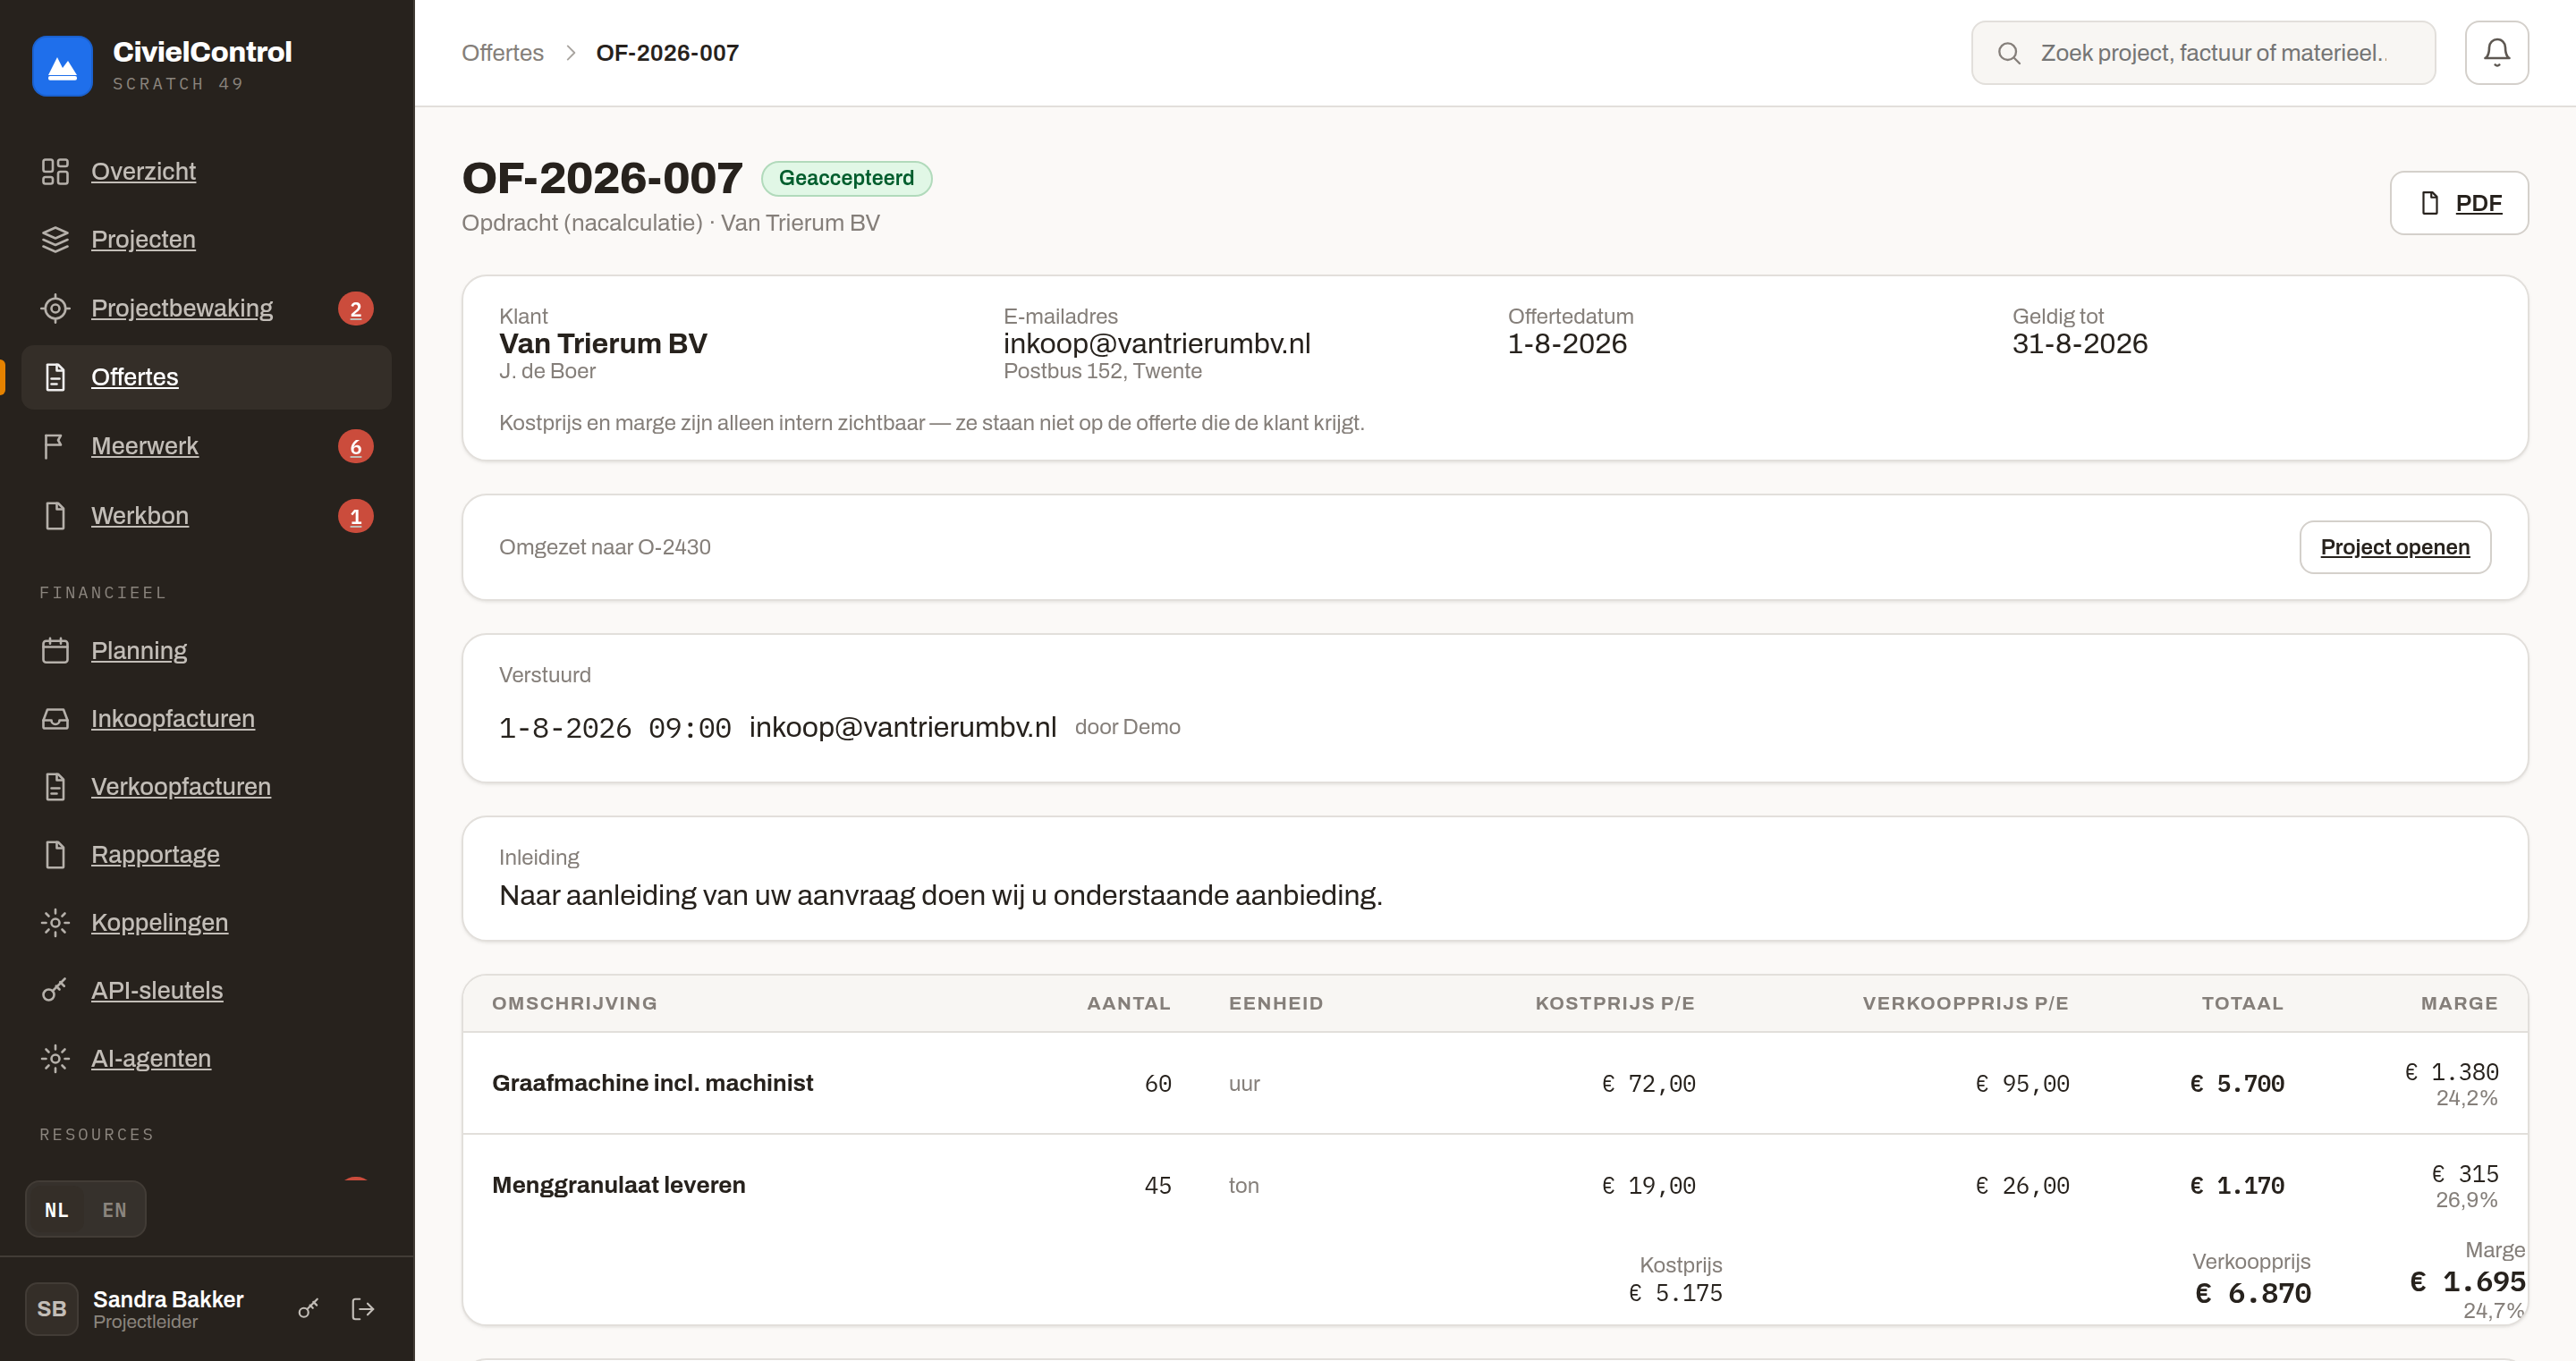This screenshot has height=1361, width=2576.
Task: Click the Projectbewaking badge showing 2
Action: coord(356,309)
